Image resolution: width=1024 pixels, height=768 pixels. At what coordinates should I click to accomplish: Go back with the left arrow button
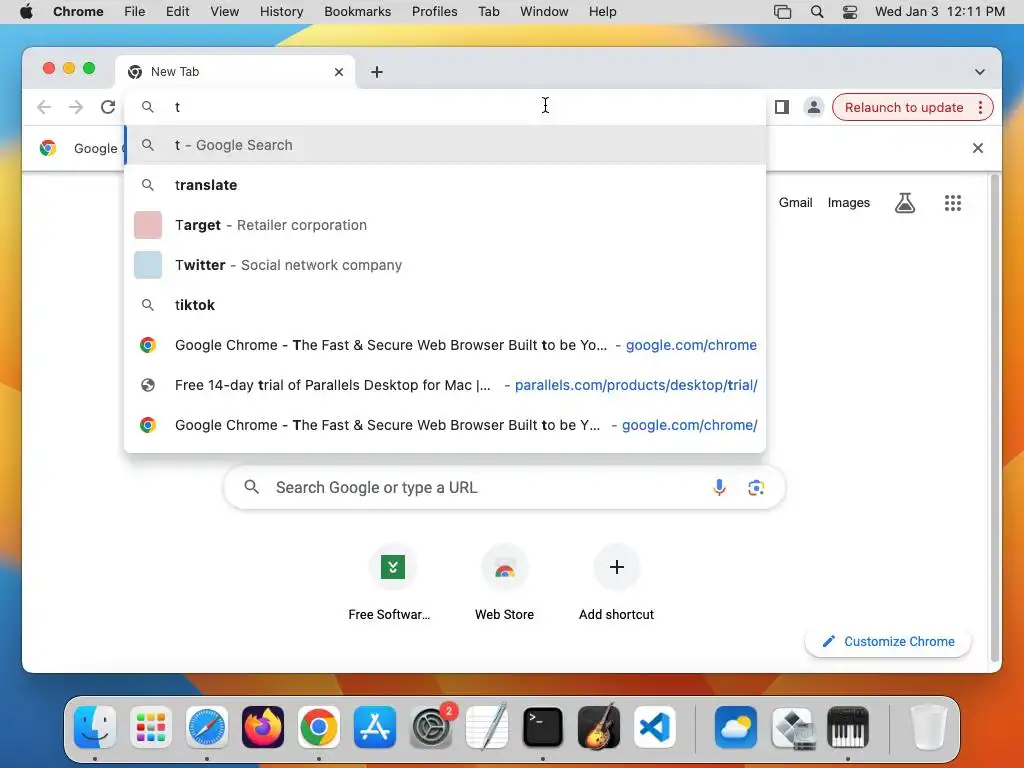(x=44, y=107)
